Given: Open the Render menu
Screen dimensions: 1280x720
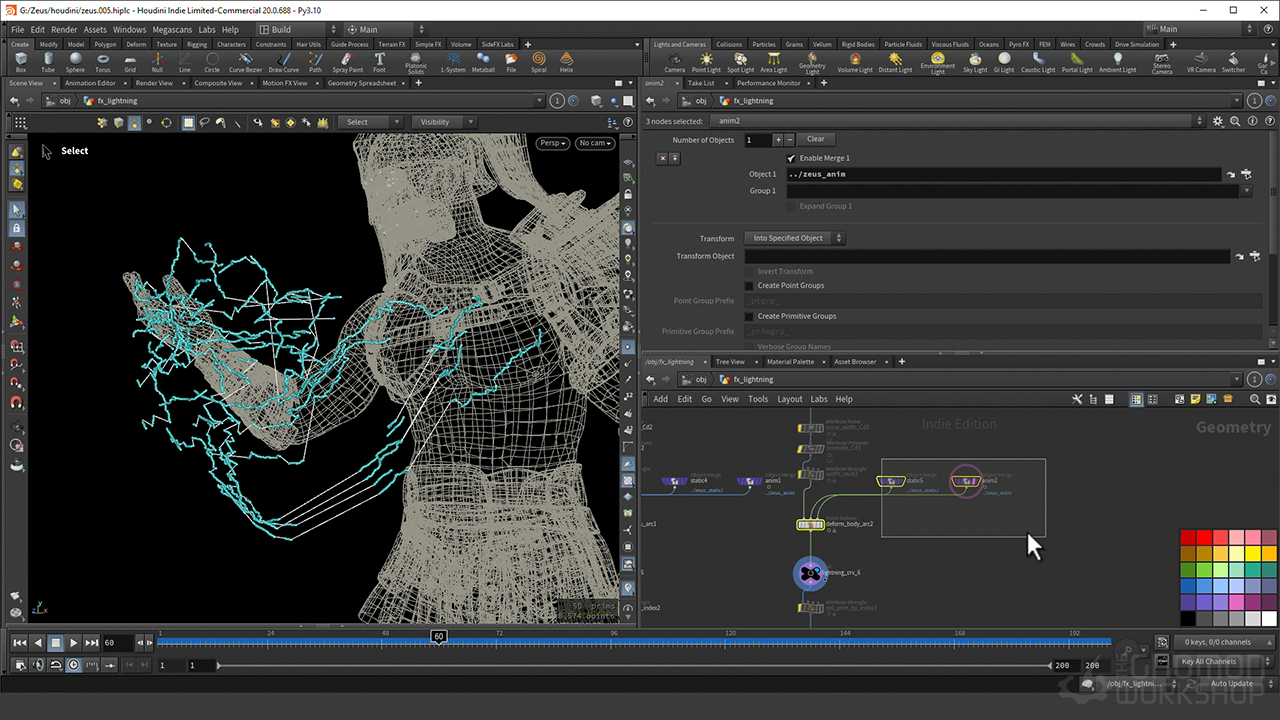Looking at the screenshot, I should coord(64,30).
